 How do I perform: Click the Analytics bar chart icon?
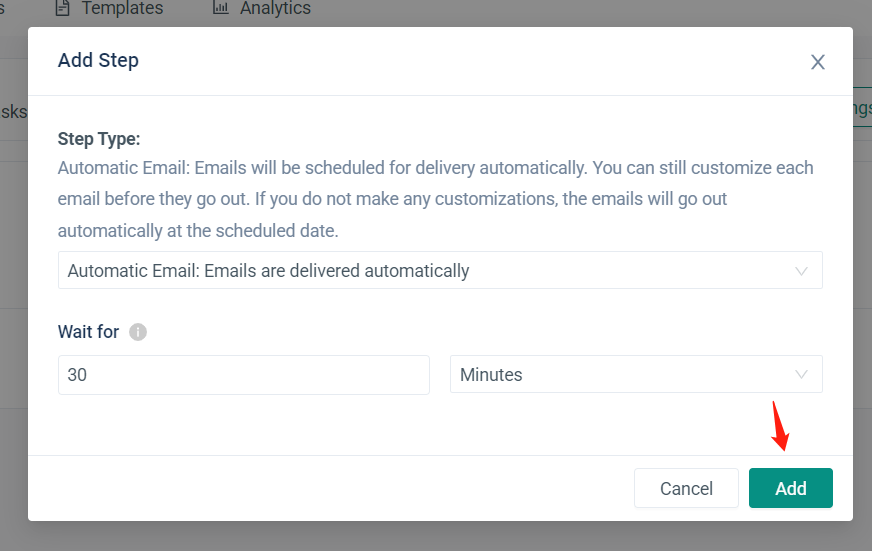[x=221, y=8]
